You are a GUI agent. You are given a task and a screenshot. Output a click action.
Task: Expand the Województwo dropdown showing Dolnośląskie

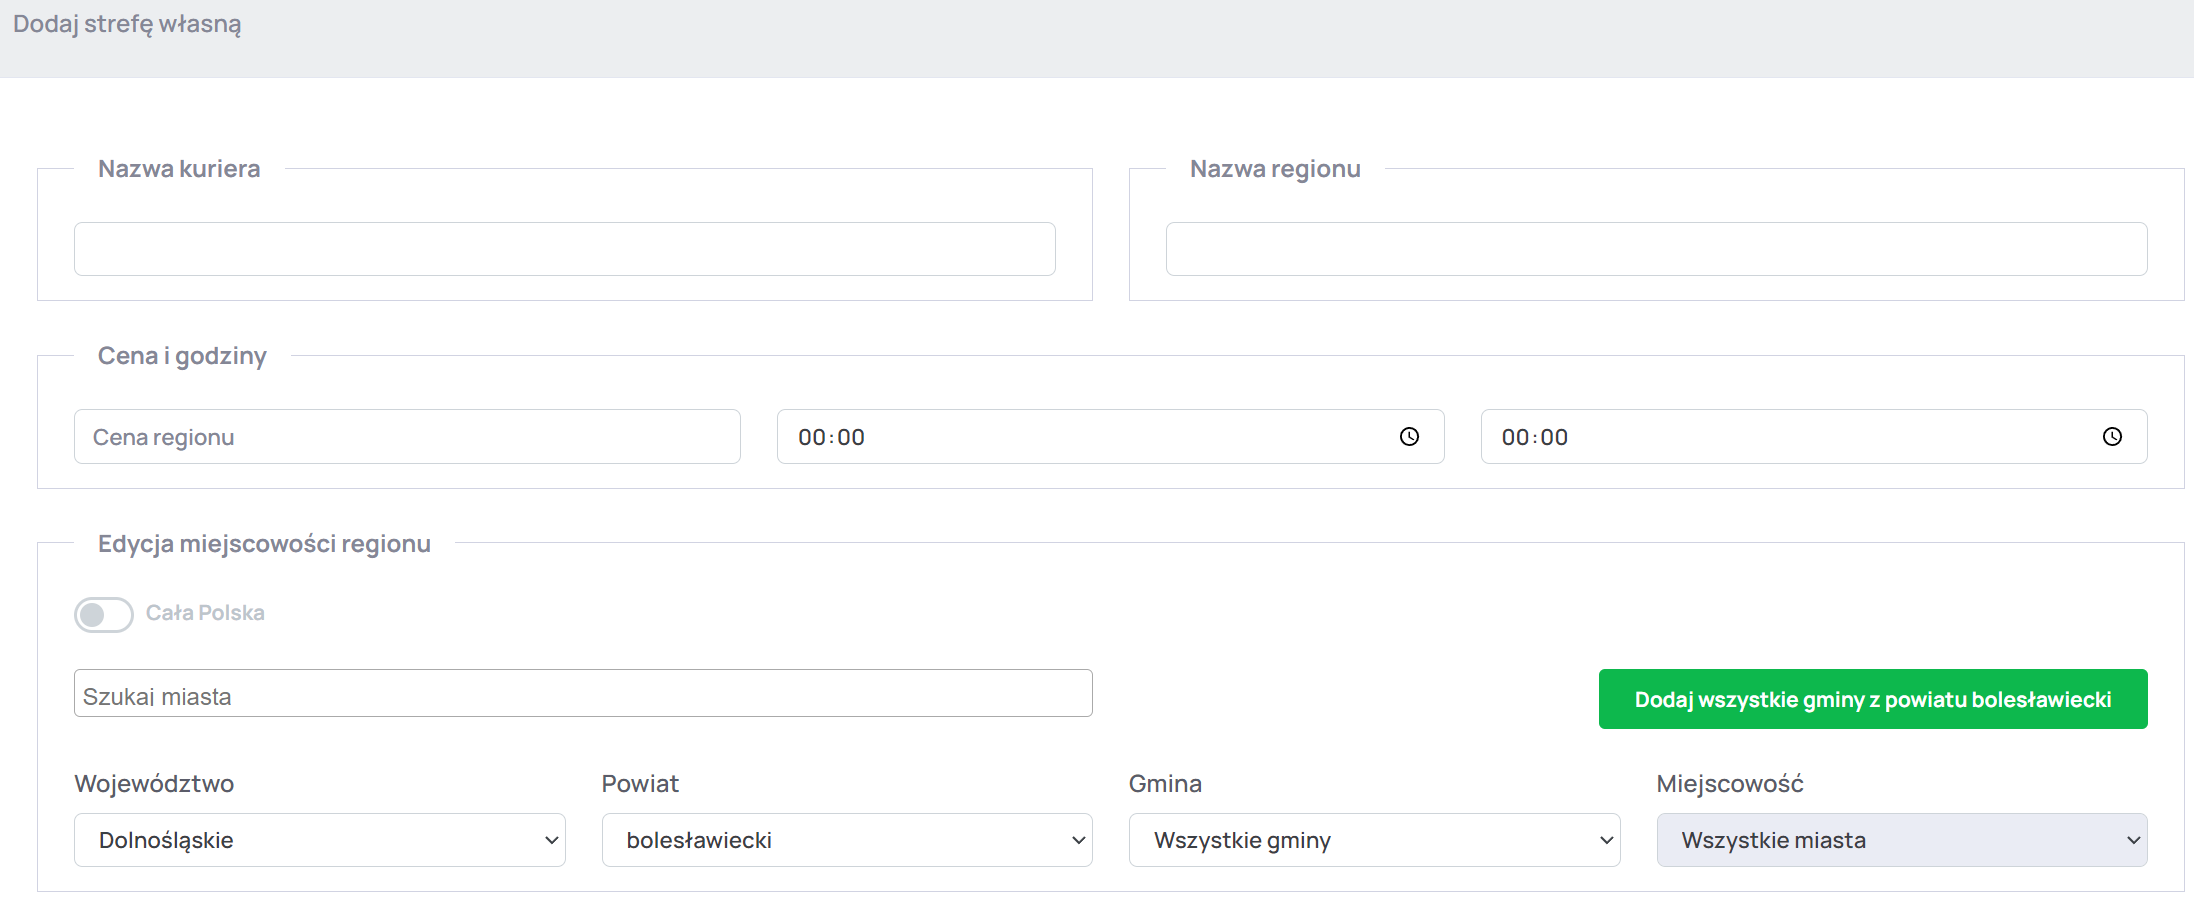pos(319,840)
